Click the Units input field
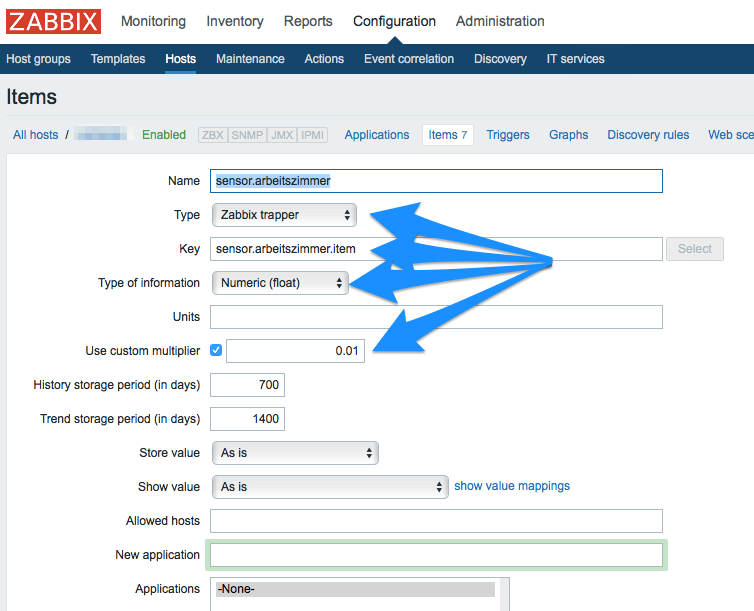754x611 pixels. 436,317
